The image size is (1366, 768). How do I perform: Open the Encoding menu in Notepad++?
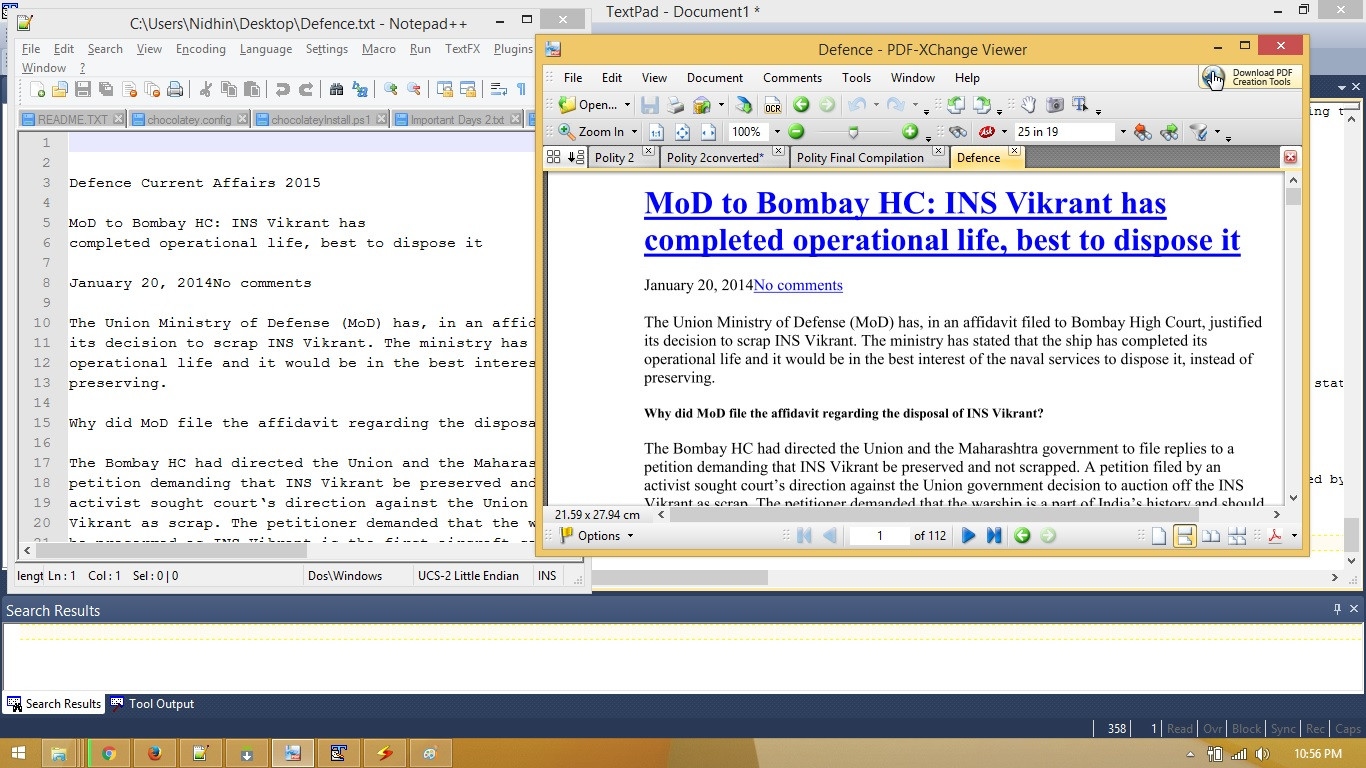[x=201, y=49]
